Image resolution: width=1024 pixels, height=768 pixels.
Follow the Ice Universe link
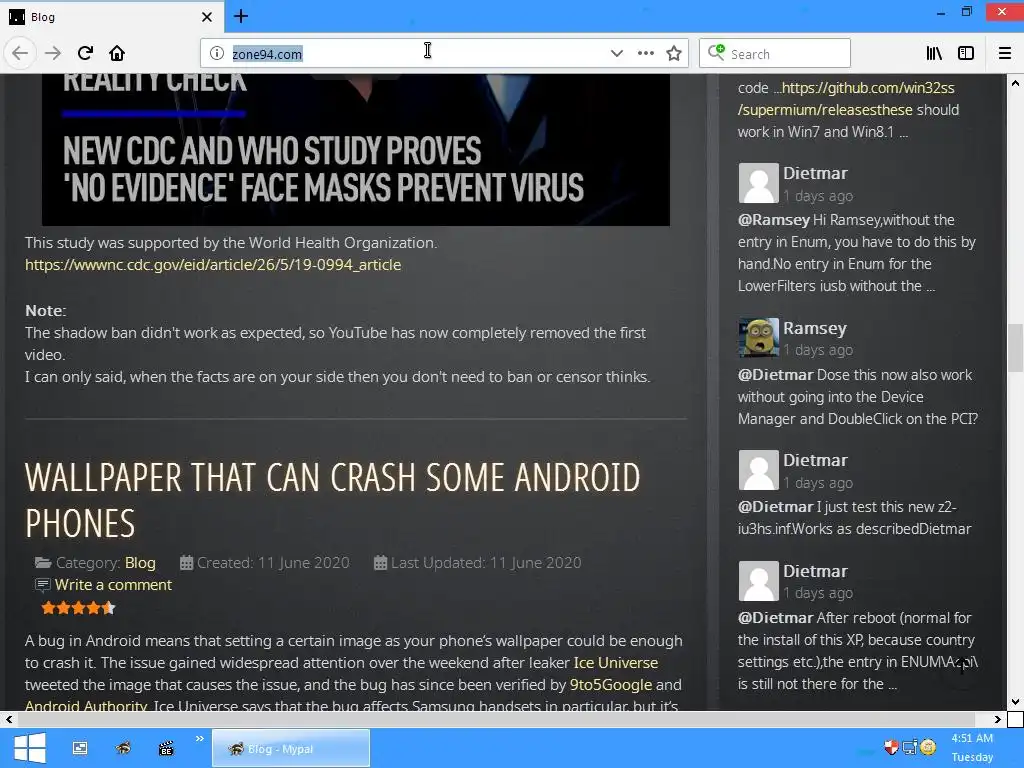point(616,663)
